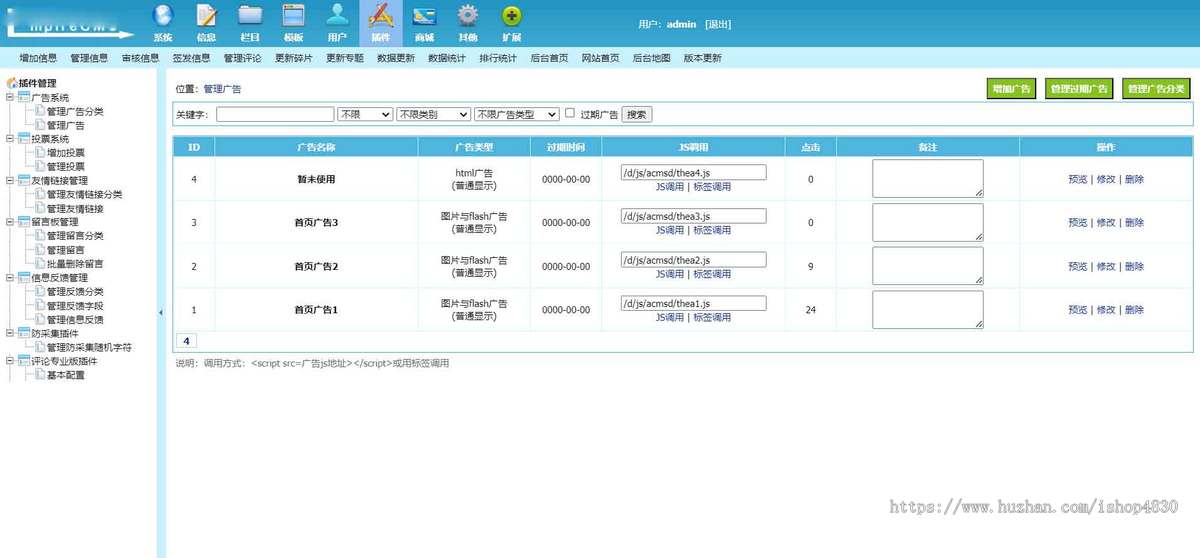This screenshot has height=558, width=1200.
Task: Click page icon beside 管理留言
Action: tap(40, 250)
